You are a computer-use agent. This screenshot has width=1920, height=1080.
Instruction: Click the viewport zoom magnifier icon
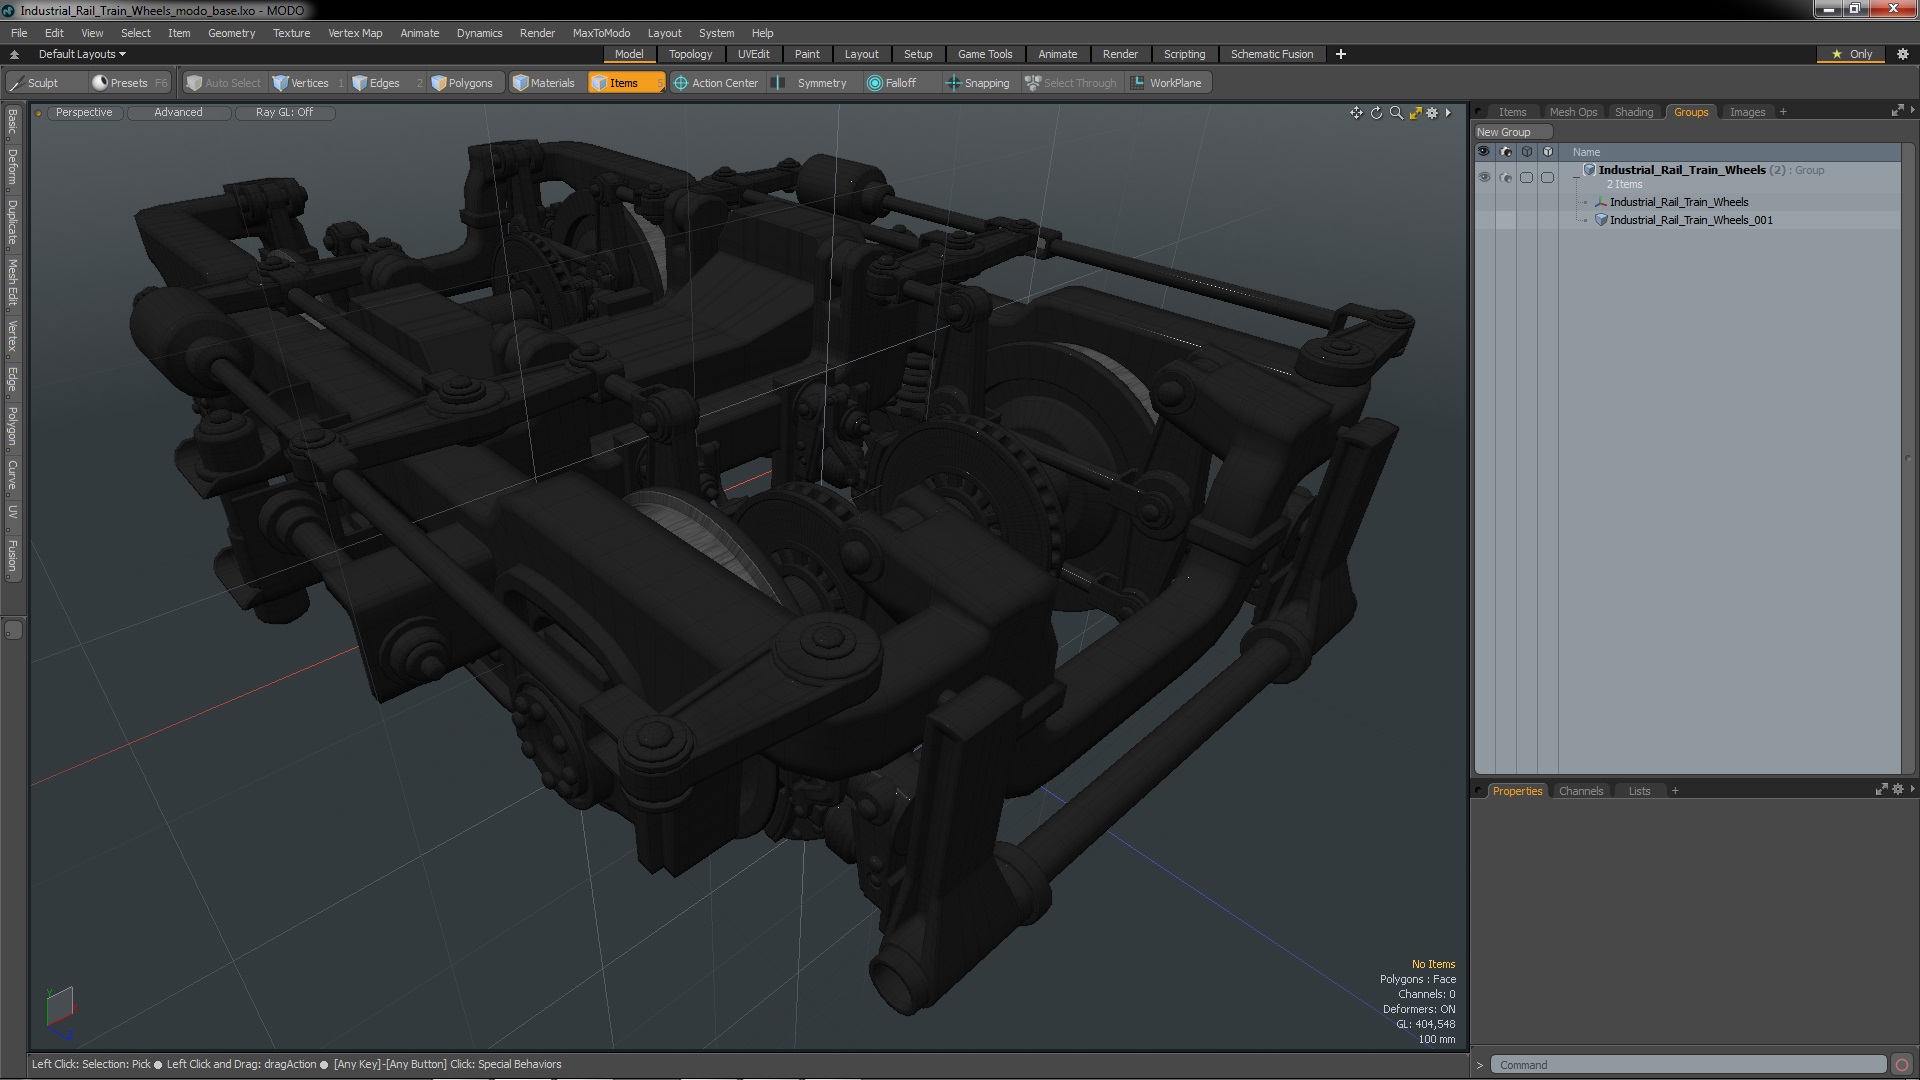[1396, 113]
